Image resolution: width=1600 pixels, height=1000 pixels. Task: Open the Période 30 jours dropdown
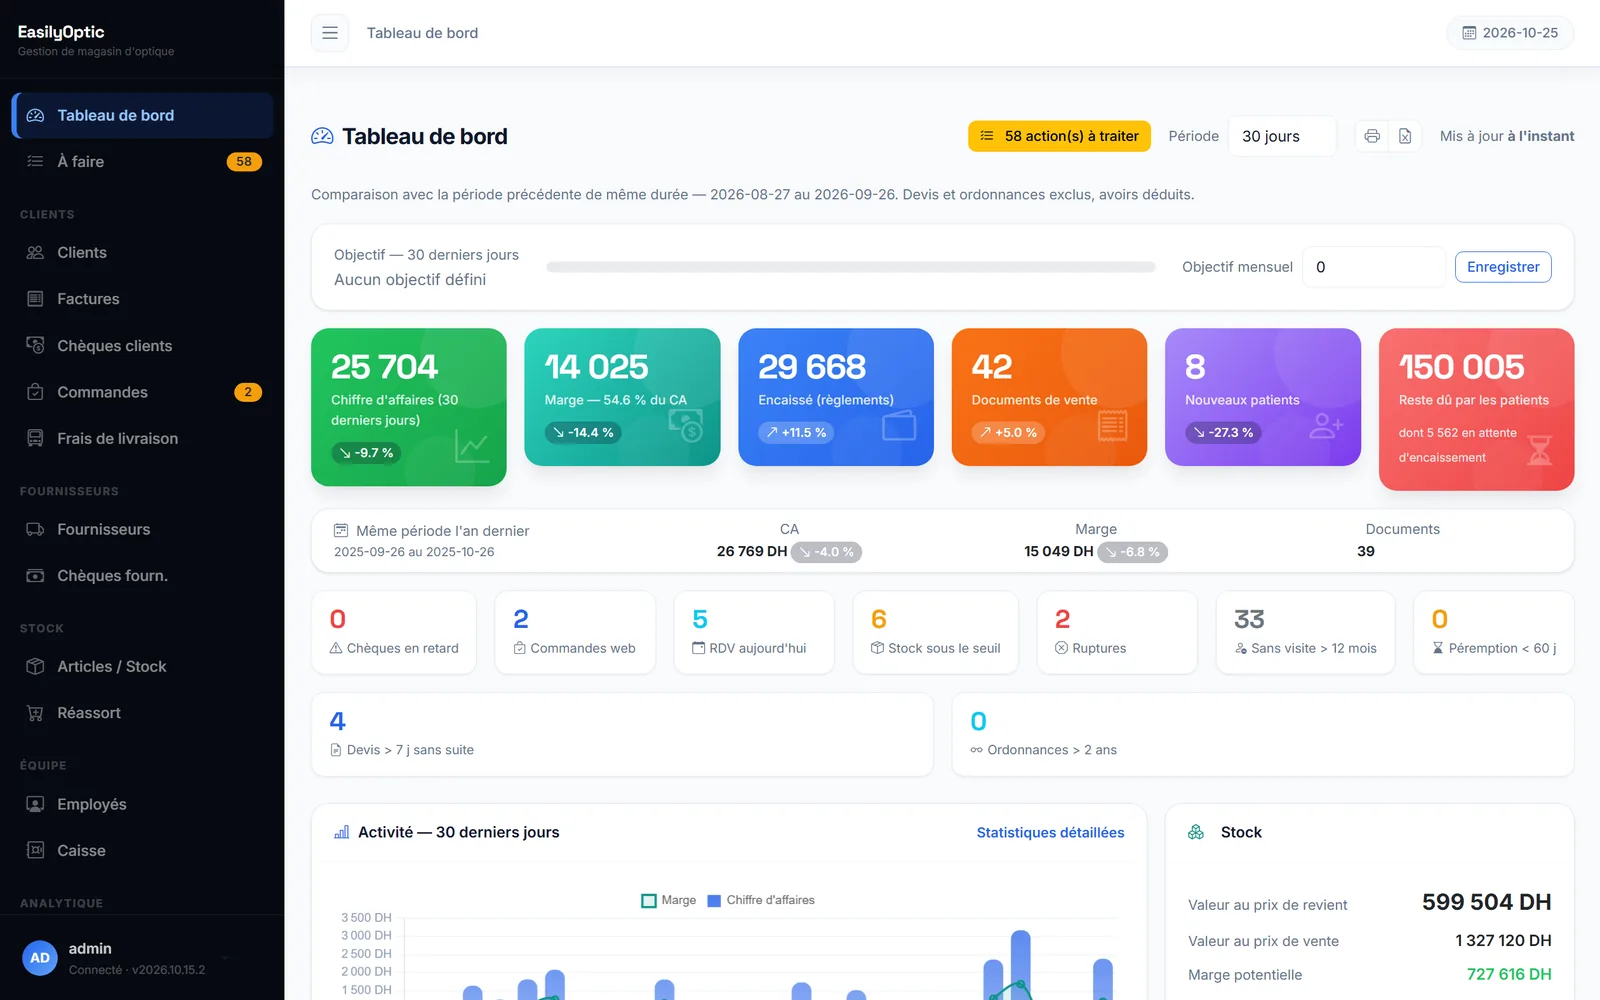coord(1282,136)
